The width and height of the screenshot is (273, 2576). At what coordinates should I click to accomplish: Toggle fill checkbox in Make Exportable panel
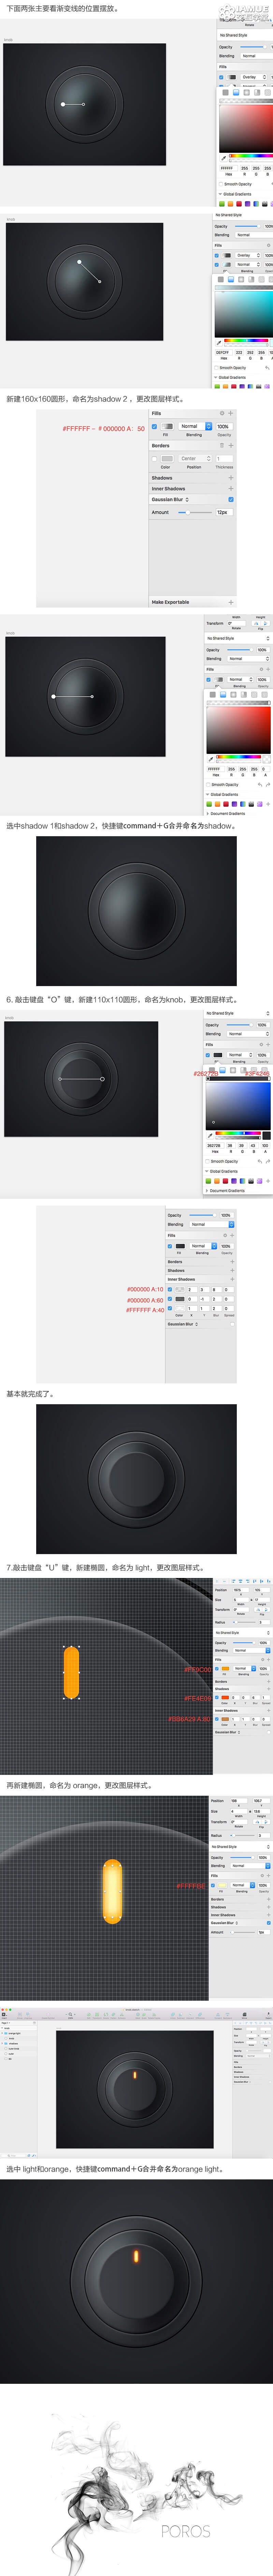154,427
